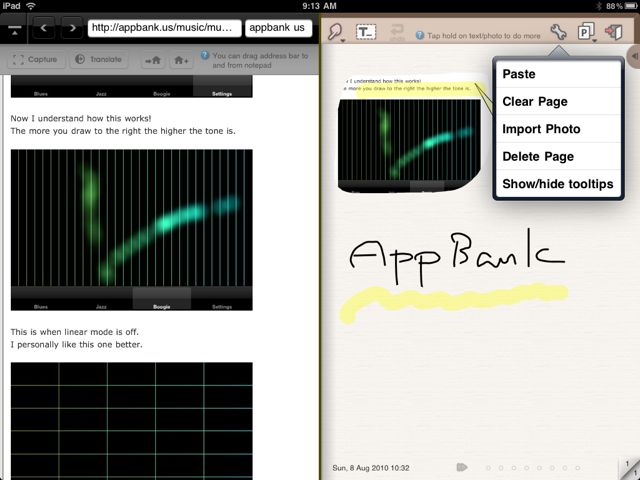640x480 pixels.
Task: Tap the yellow highlighter stroke under AppBank
Action: 453,303
